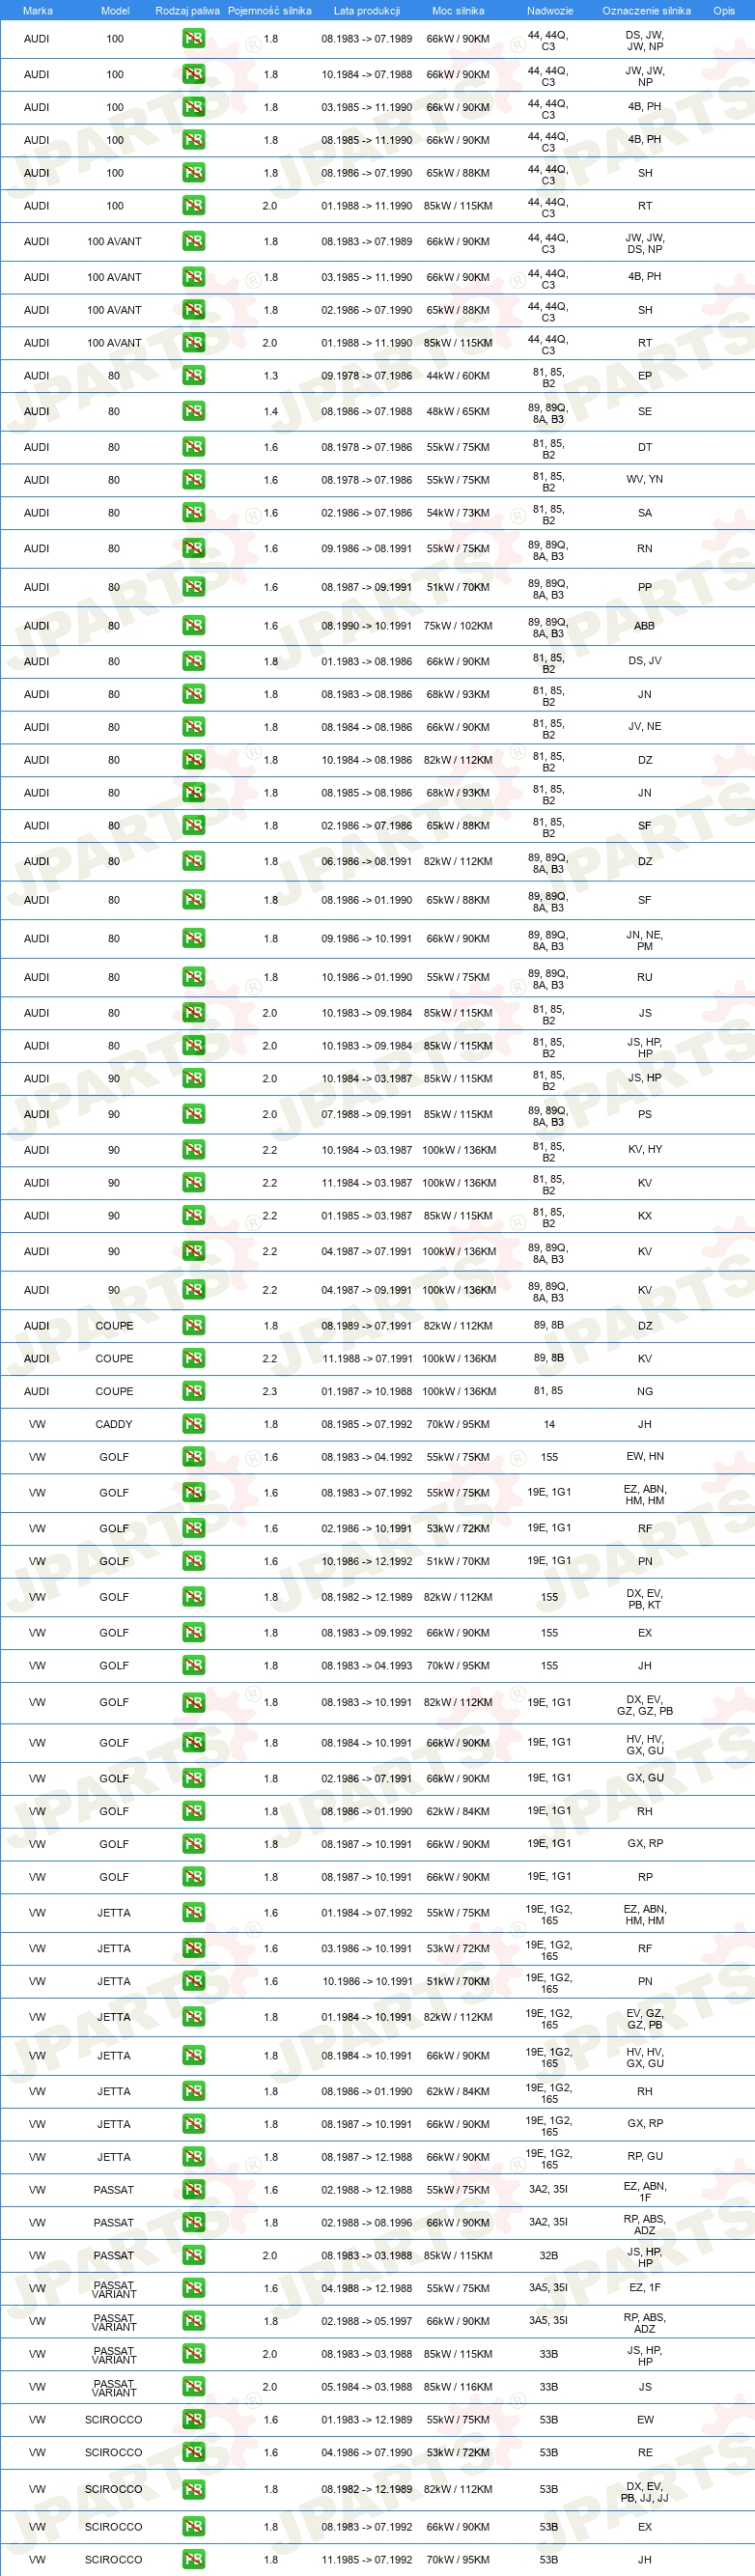The height and width of the screenshot is (2576, 755).
Task: Click the fuel icon in the AUDI 80 1.4 SE row
Action: coord(194,411)
